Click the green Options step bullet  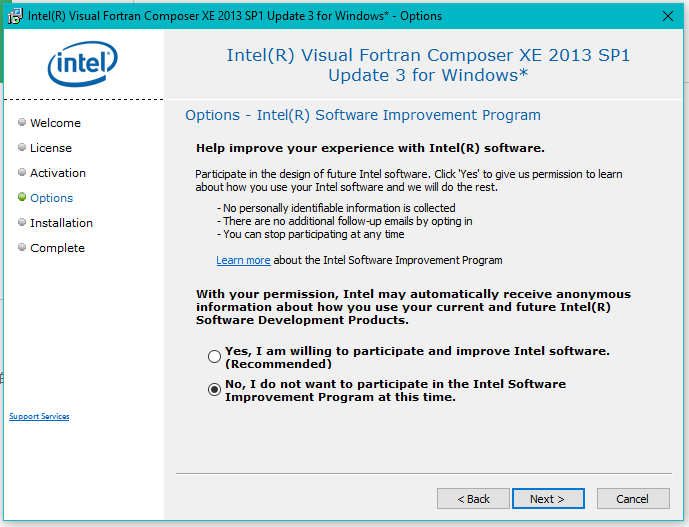tap(22, 198)
